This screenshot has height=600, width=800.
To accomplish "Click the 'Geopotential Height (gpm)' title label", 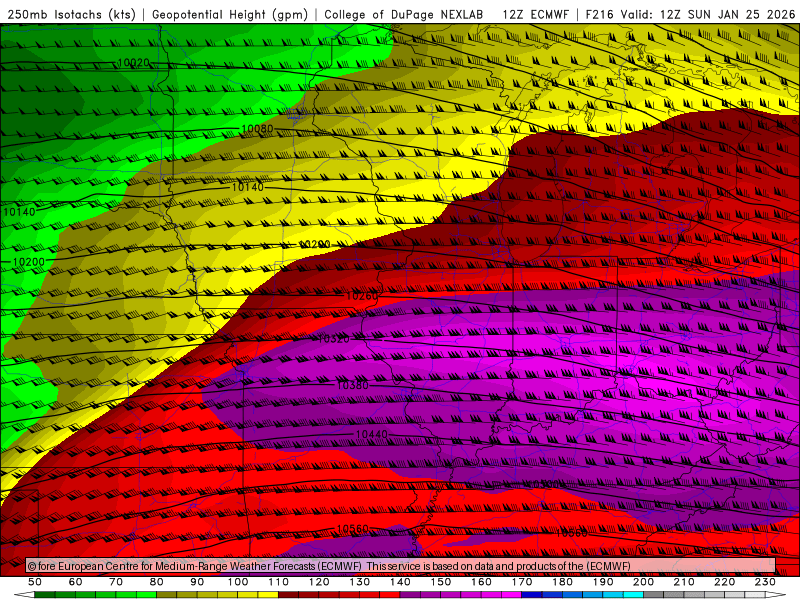I will 230,14.
